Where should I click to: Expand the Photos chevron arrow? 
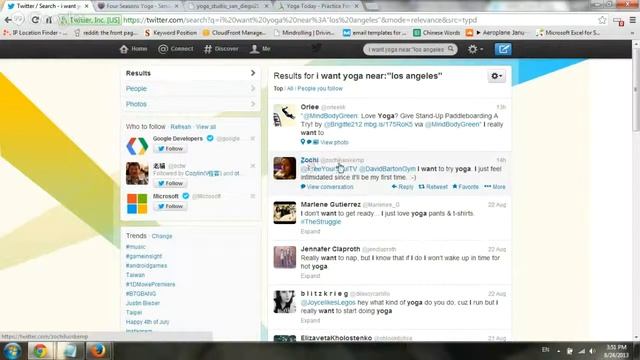[x=253, y=104]
